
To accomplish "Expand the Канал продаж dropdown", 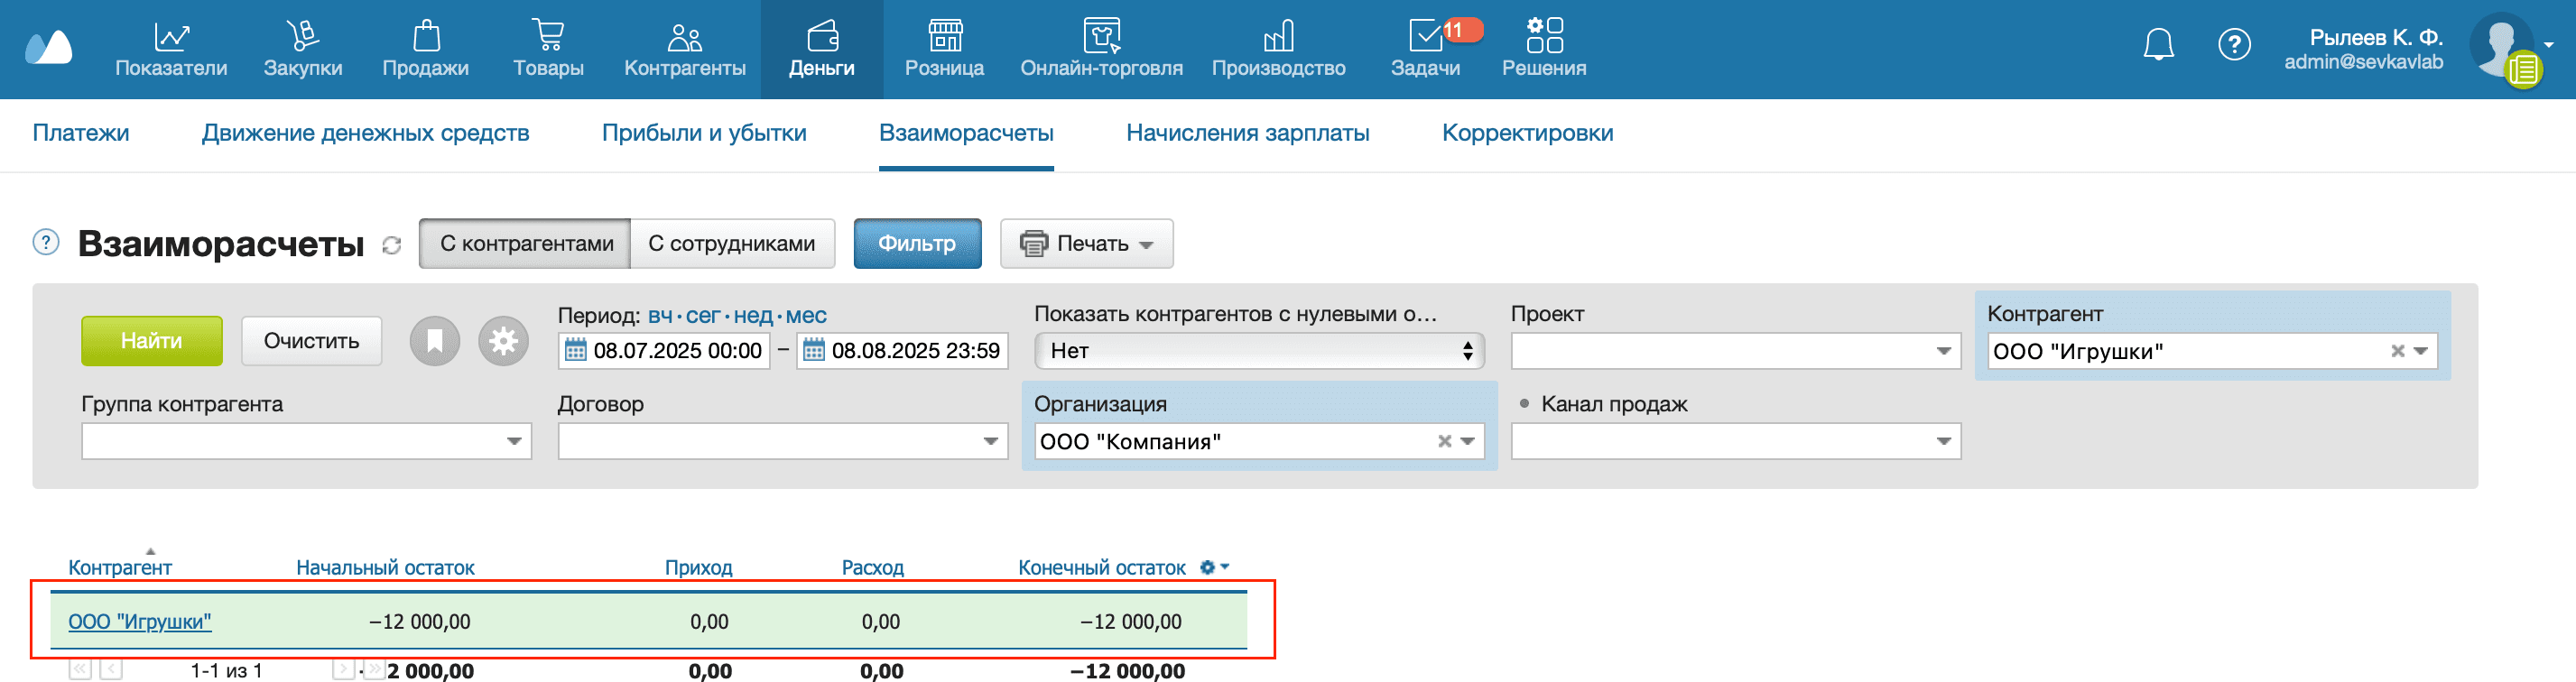I will tap(1943, 441).
